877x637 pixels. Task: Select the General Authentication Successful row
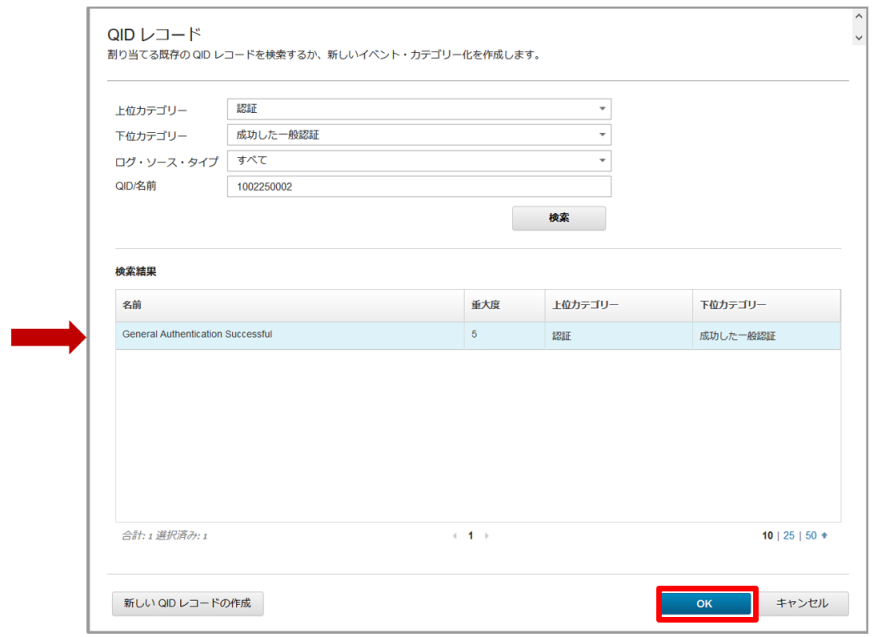478,336
